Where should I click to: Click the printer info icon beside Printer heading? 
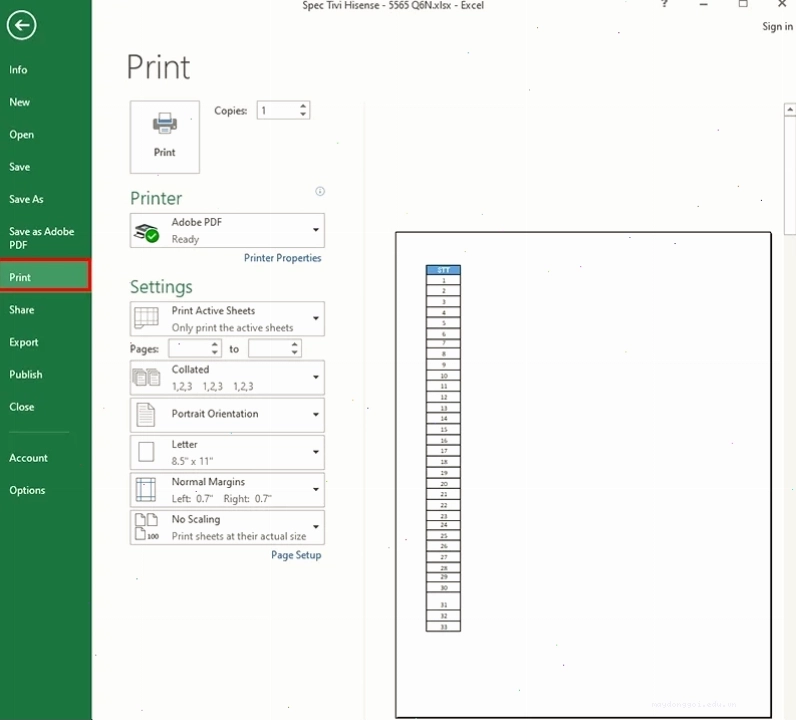coord(320,191)
